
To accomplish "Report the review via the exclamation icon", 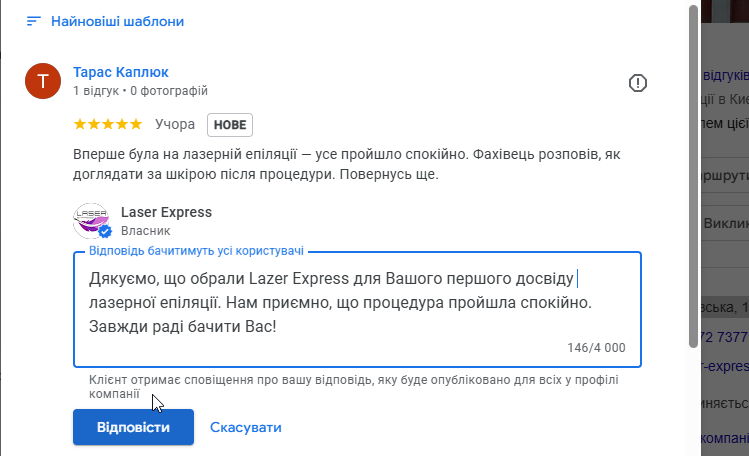I will tap(638, 83).
